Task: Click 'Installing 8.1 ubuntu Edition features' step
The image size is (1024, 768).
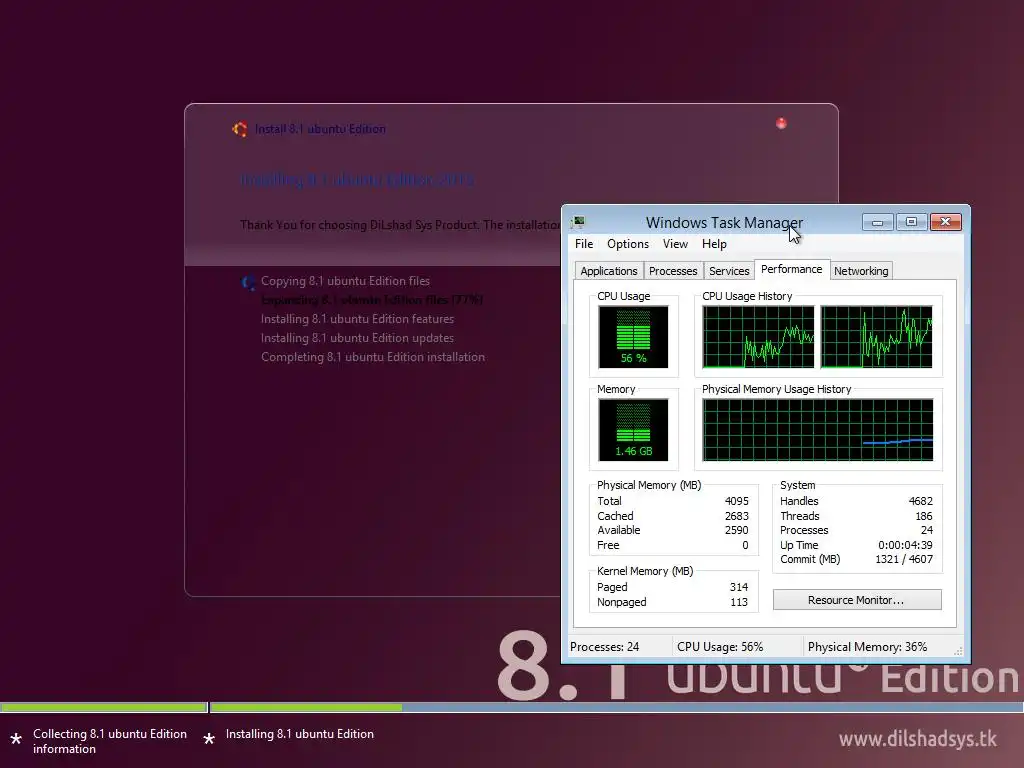Action: pyautogui.click(x=357, y=319)
